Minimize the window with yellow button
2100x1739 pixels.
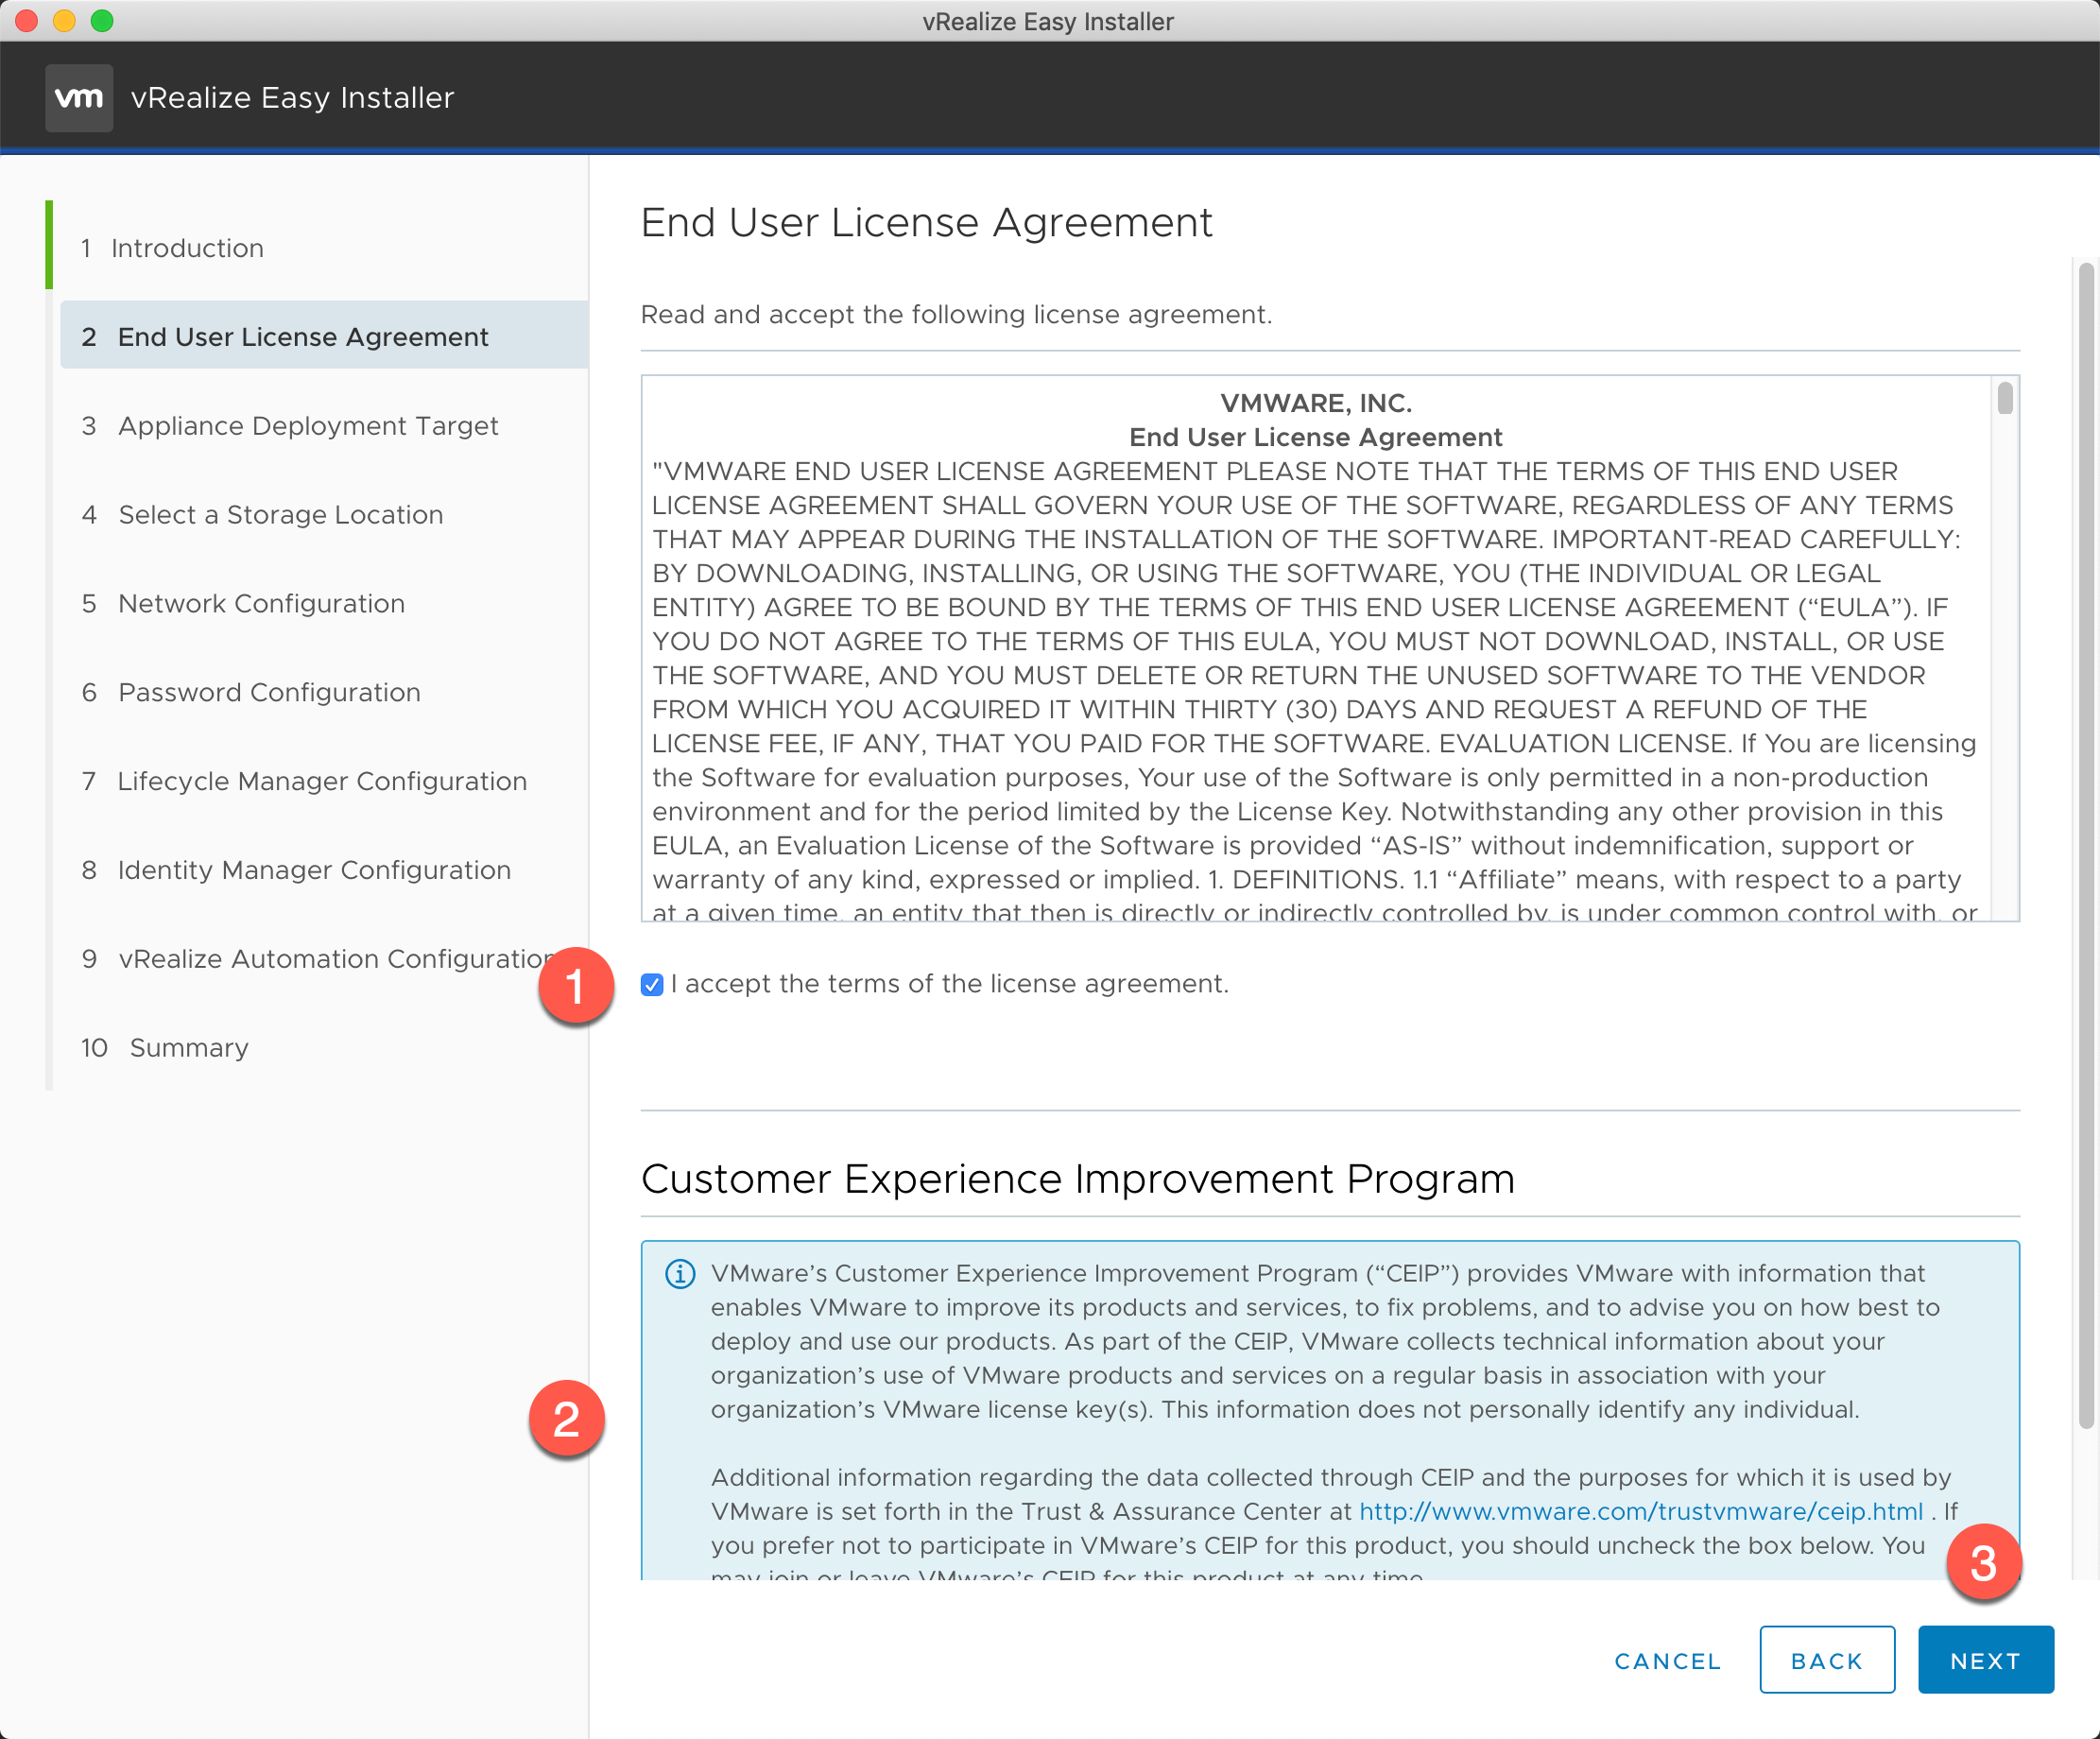coord(64,21)
